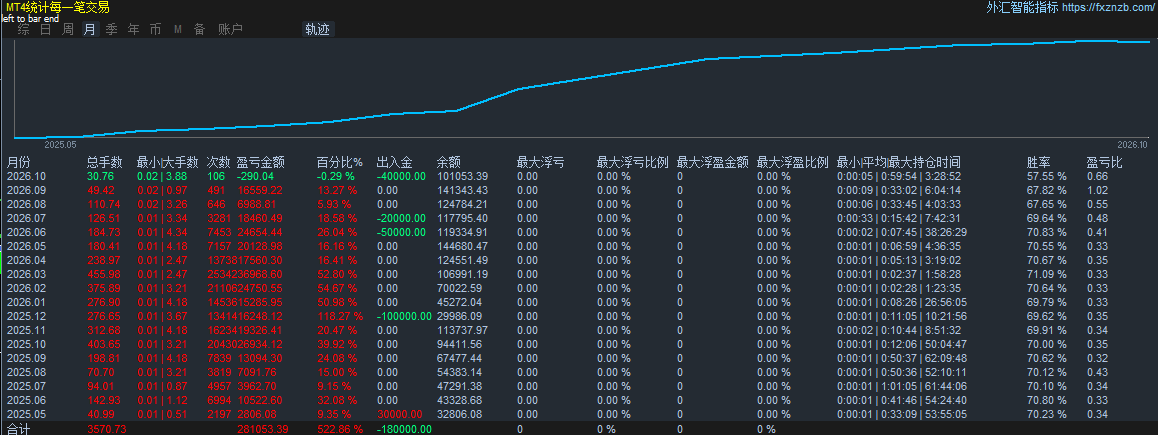This screenshot has height=435, width=1158.
Task: Click the balance value 113737.97
Action: (x=462, y=330)
